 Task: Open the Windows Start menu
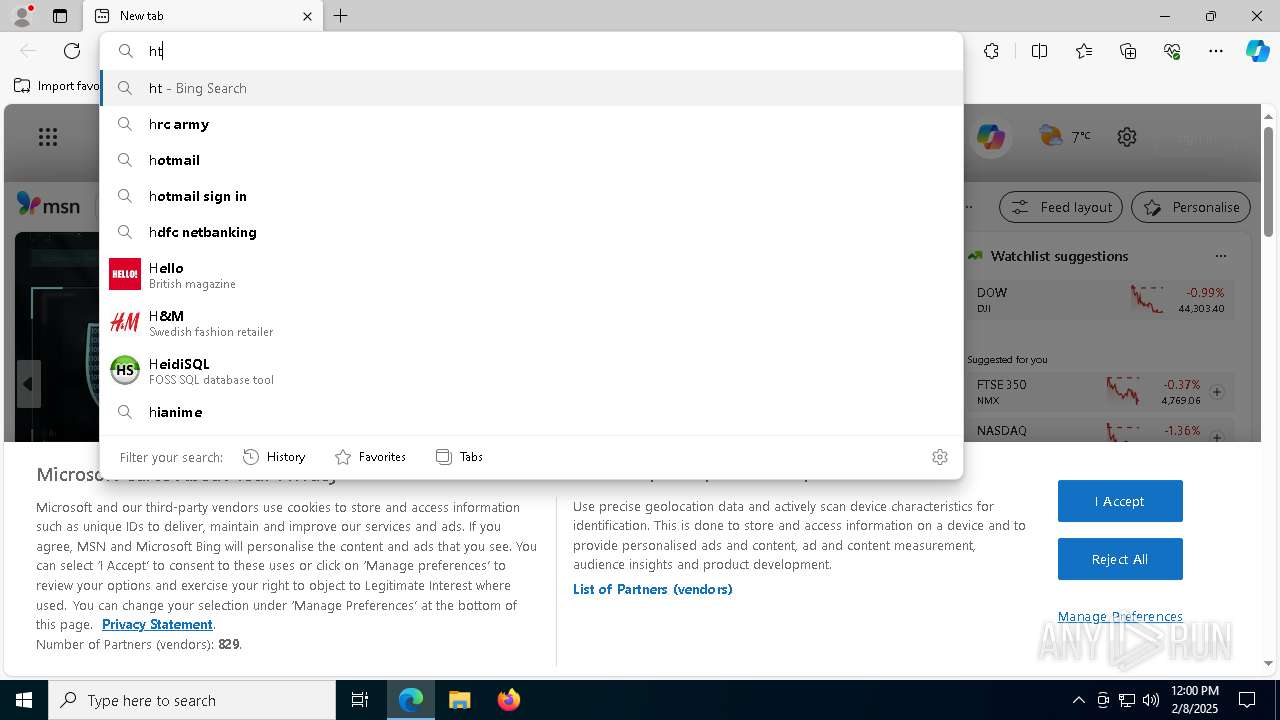(24, 700)
